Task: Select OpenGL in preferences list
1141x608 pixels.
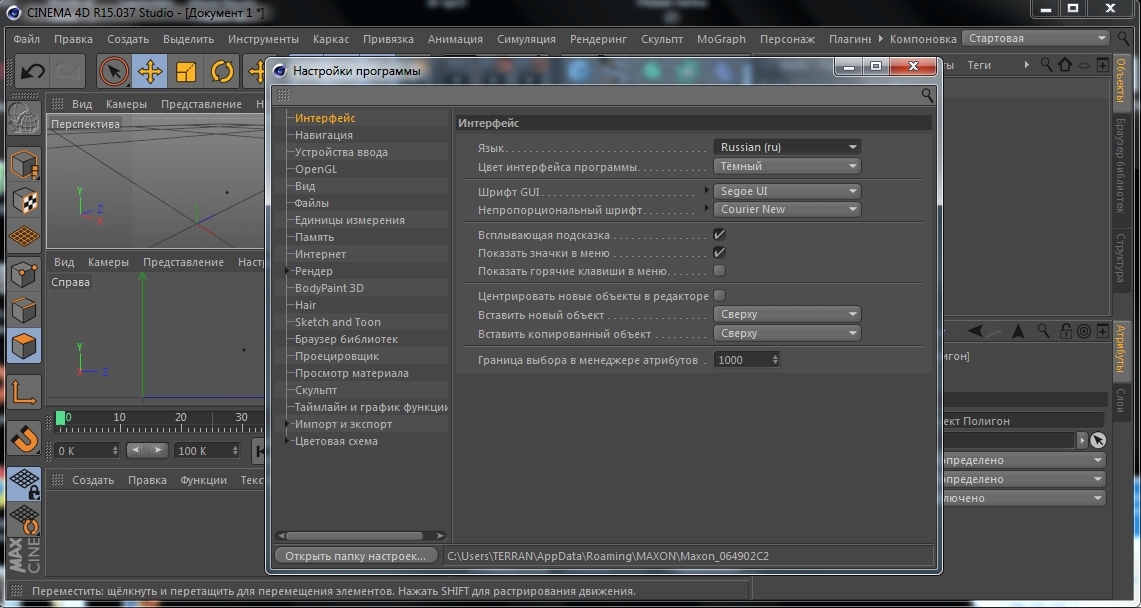Action: point(316,169)
